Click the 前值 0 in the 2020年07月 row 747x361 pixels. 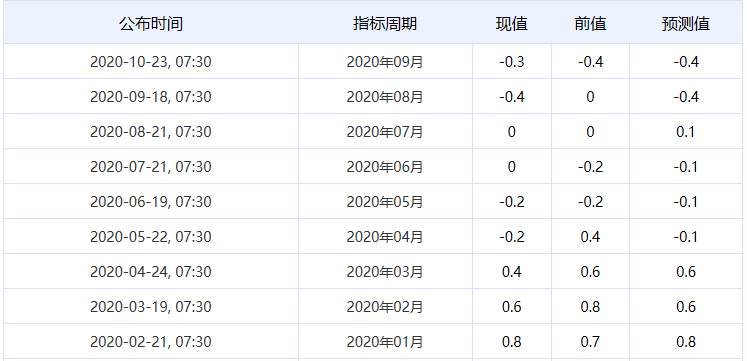point(590,131)
